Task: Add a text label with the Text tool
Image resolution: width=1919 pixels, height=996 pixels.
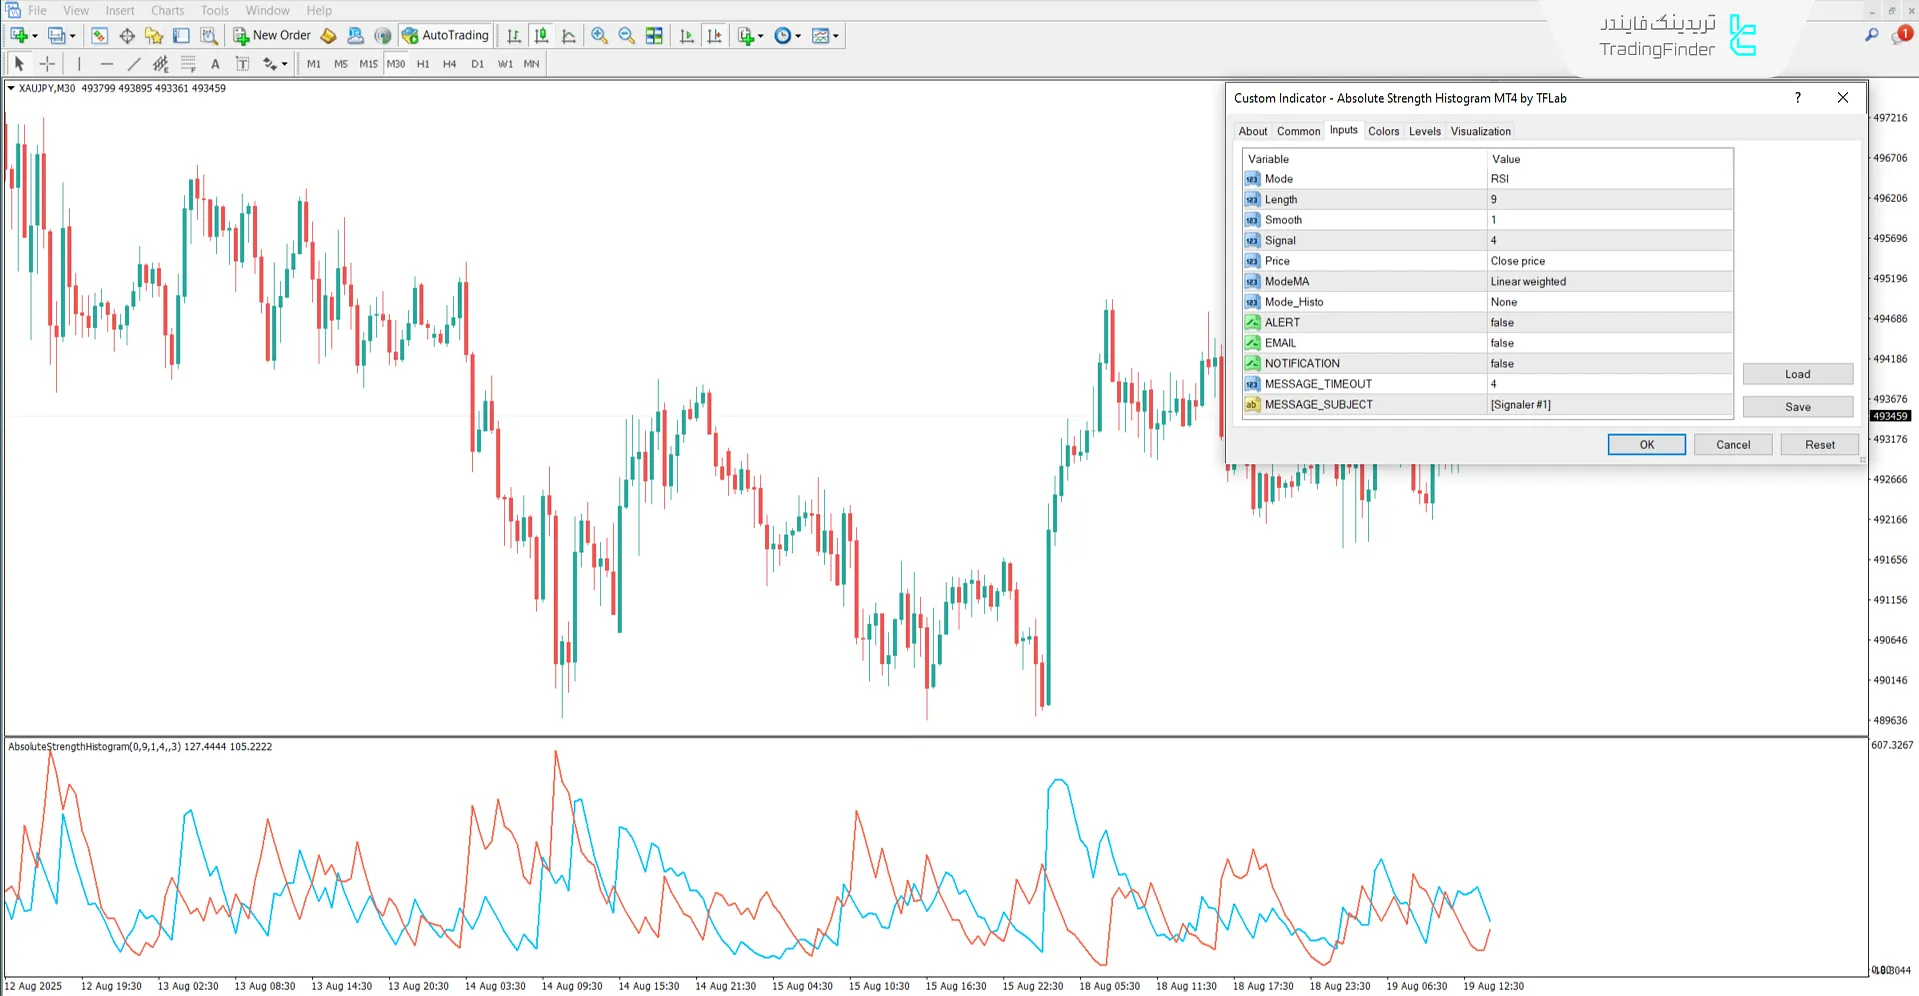Action: coord(215,63)
